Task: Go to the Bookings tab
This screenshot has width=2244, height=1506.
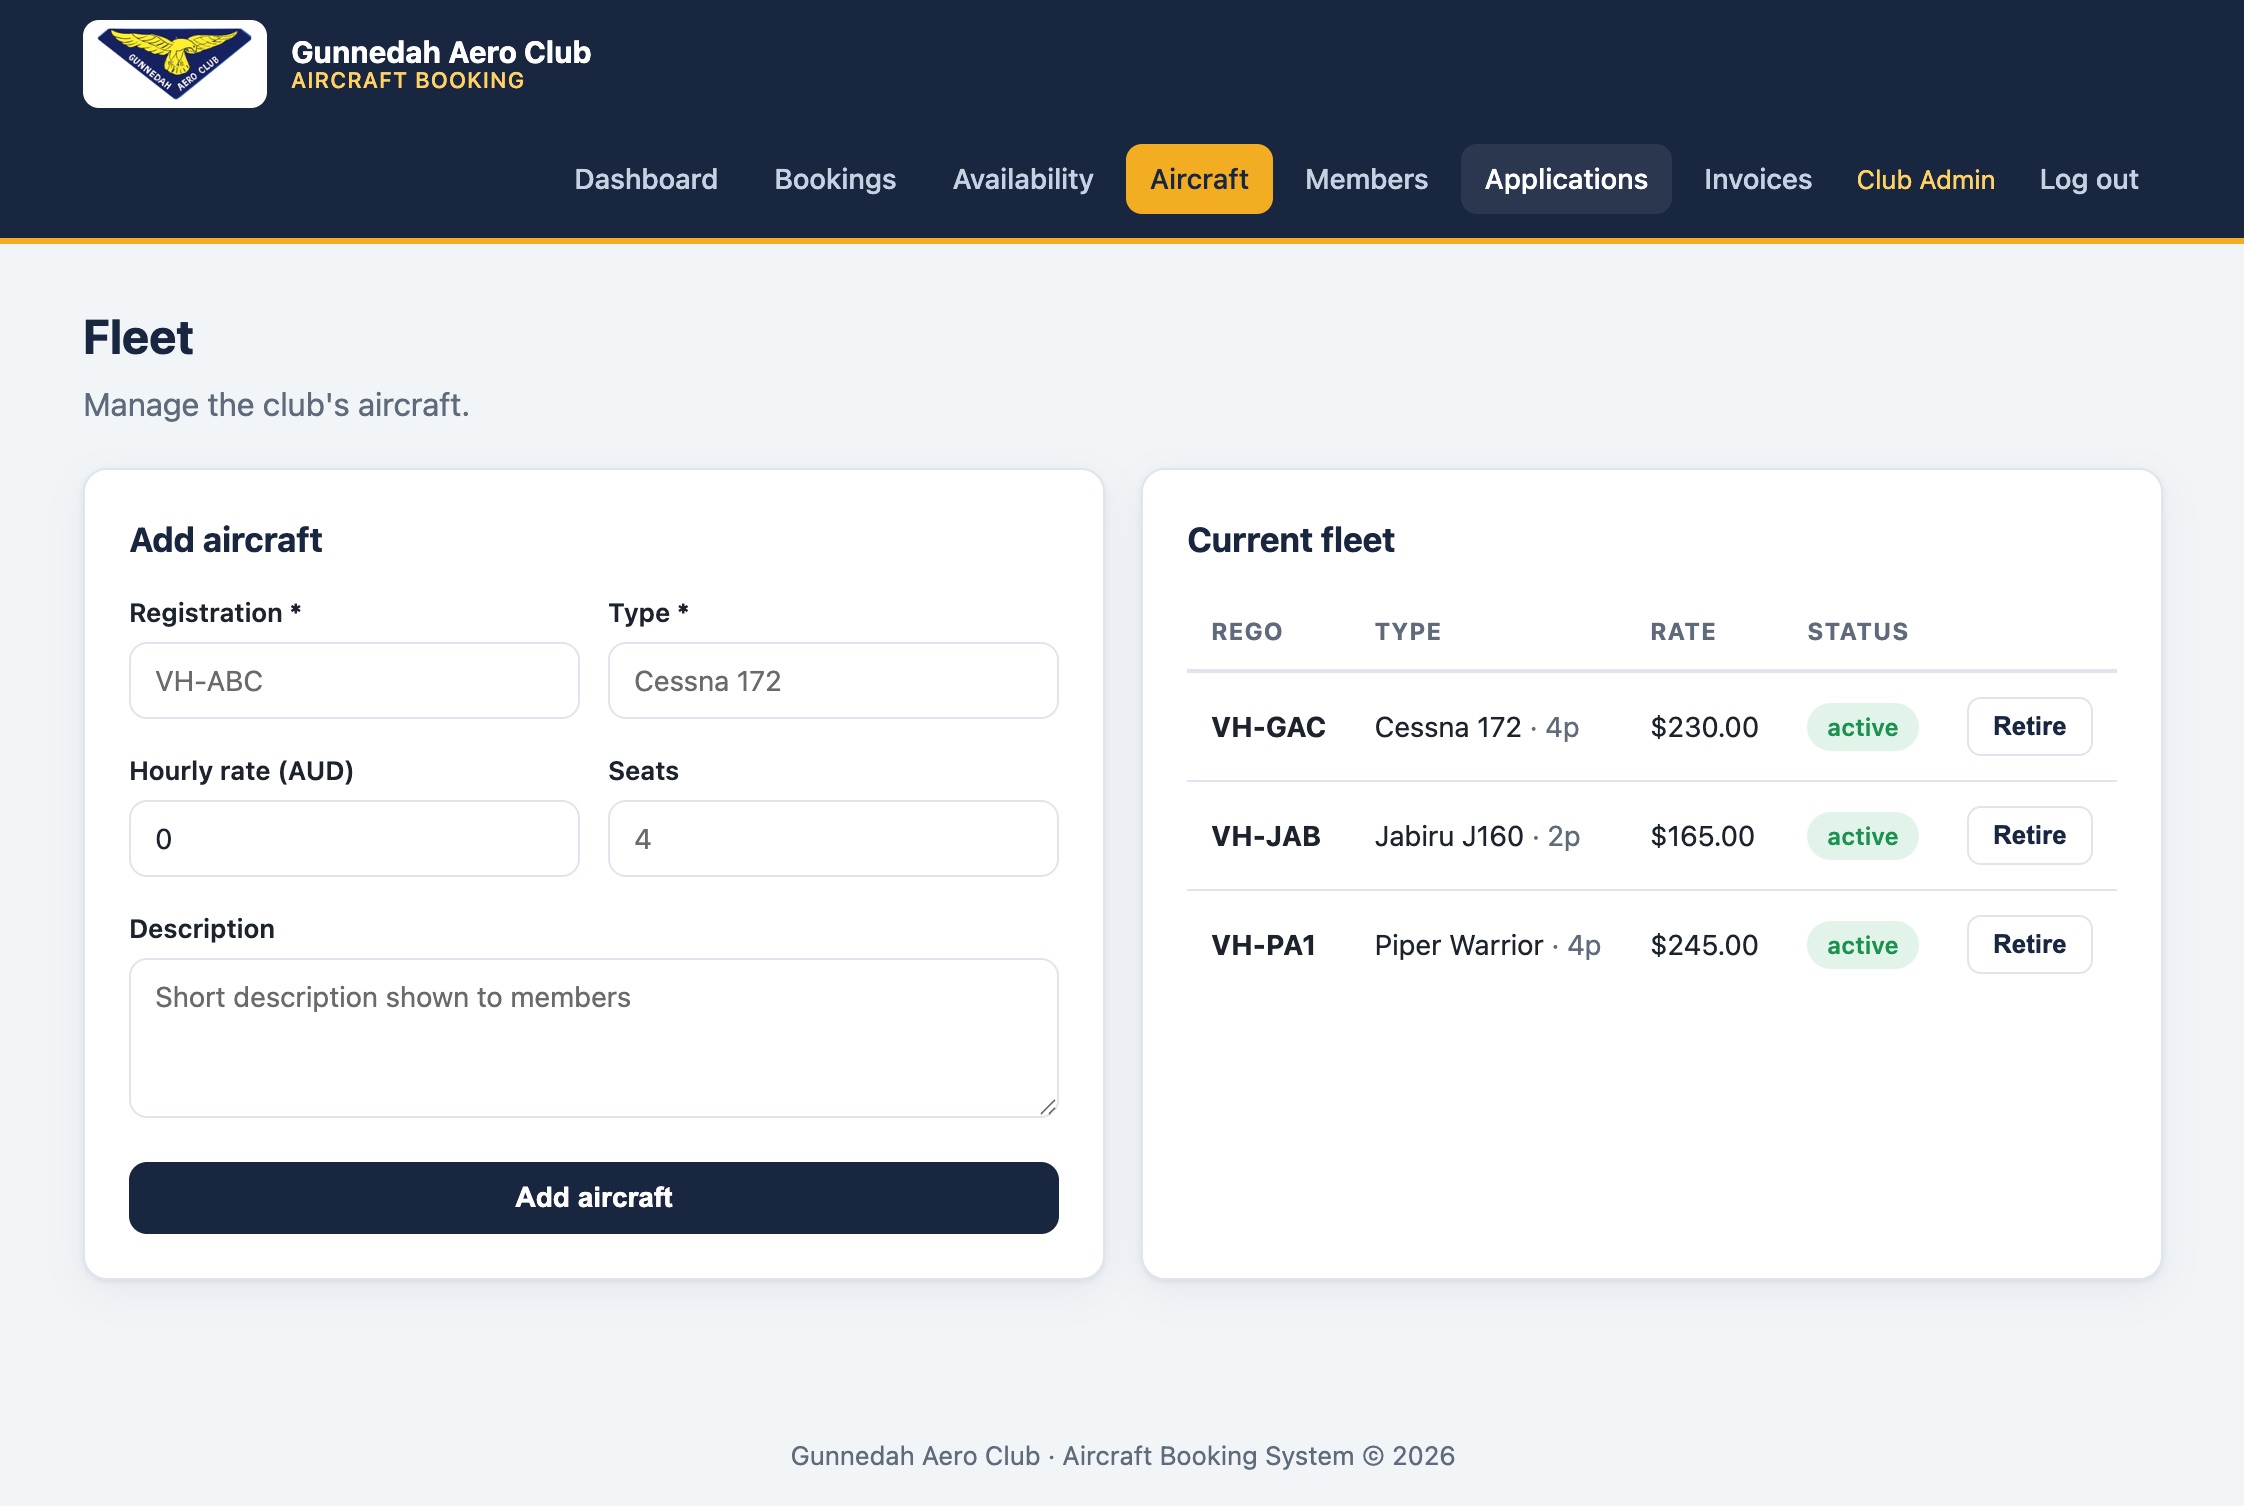Action: [x=835, y=179]
